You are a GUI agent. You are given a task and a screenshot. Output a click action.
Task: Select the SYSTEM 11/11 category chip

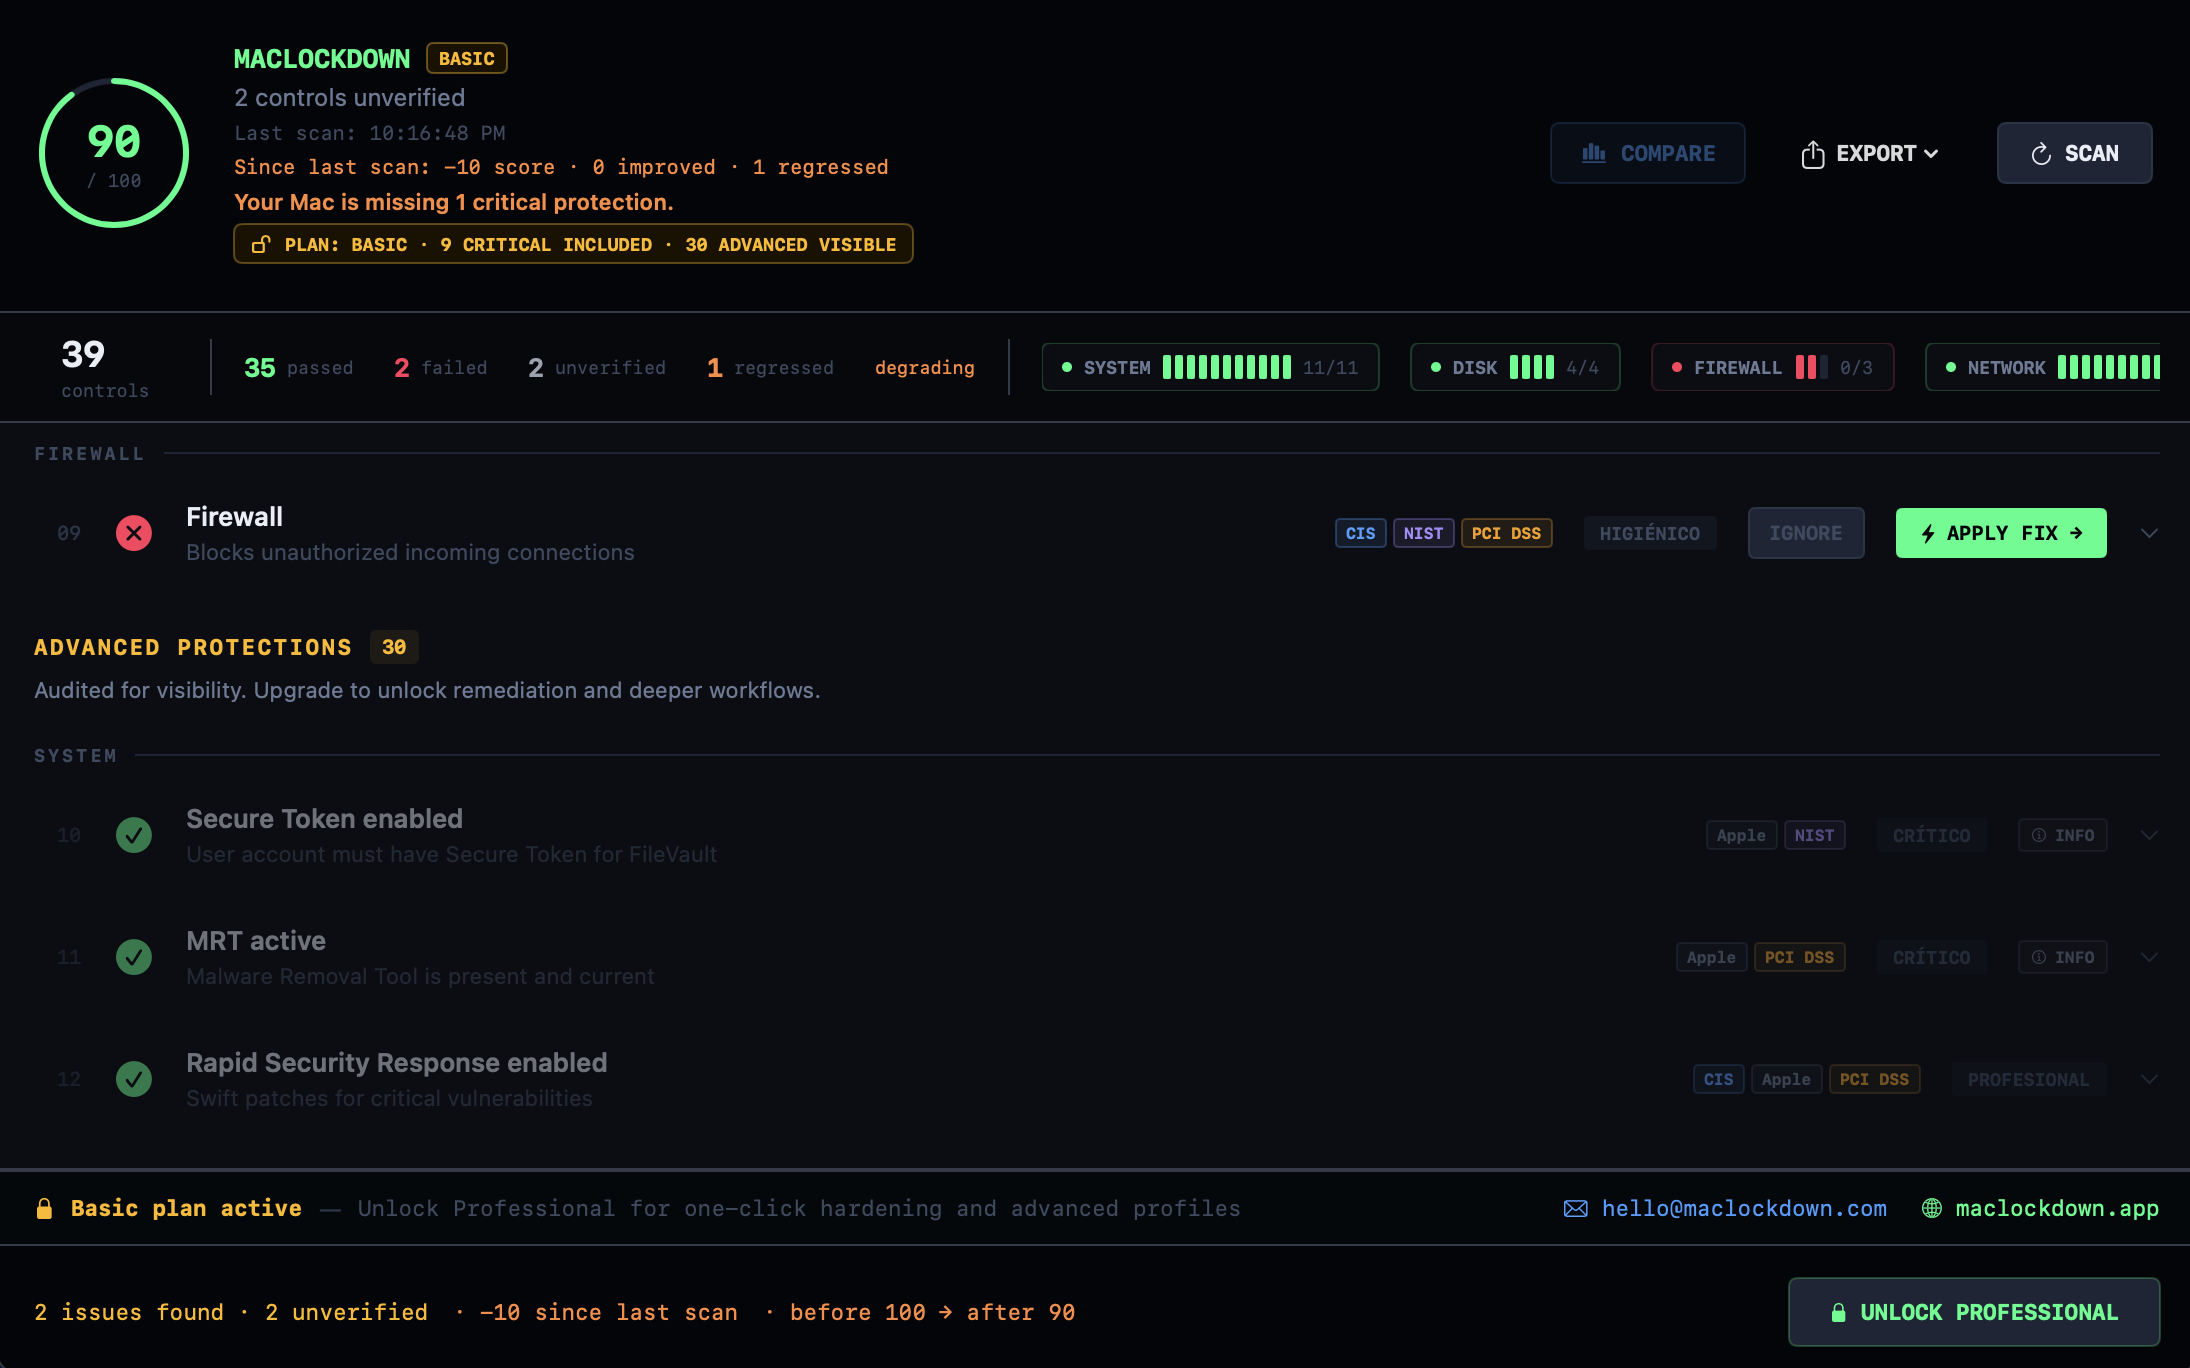pos(1210,367)
